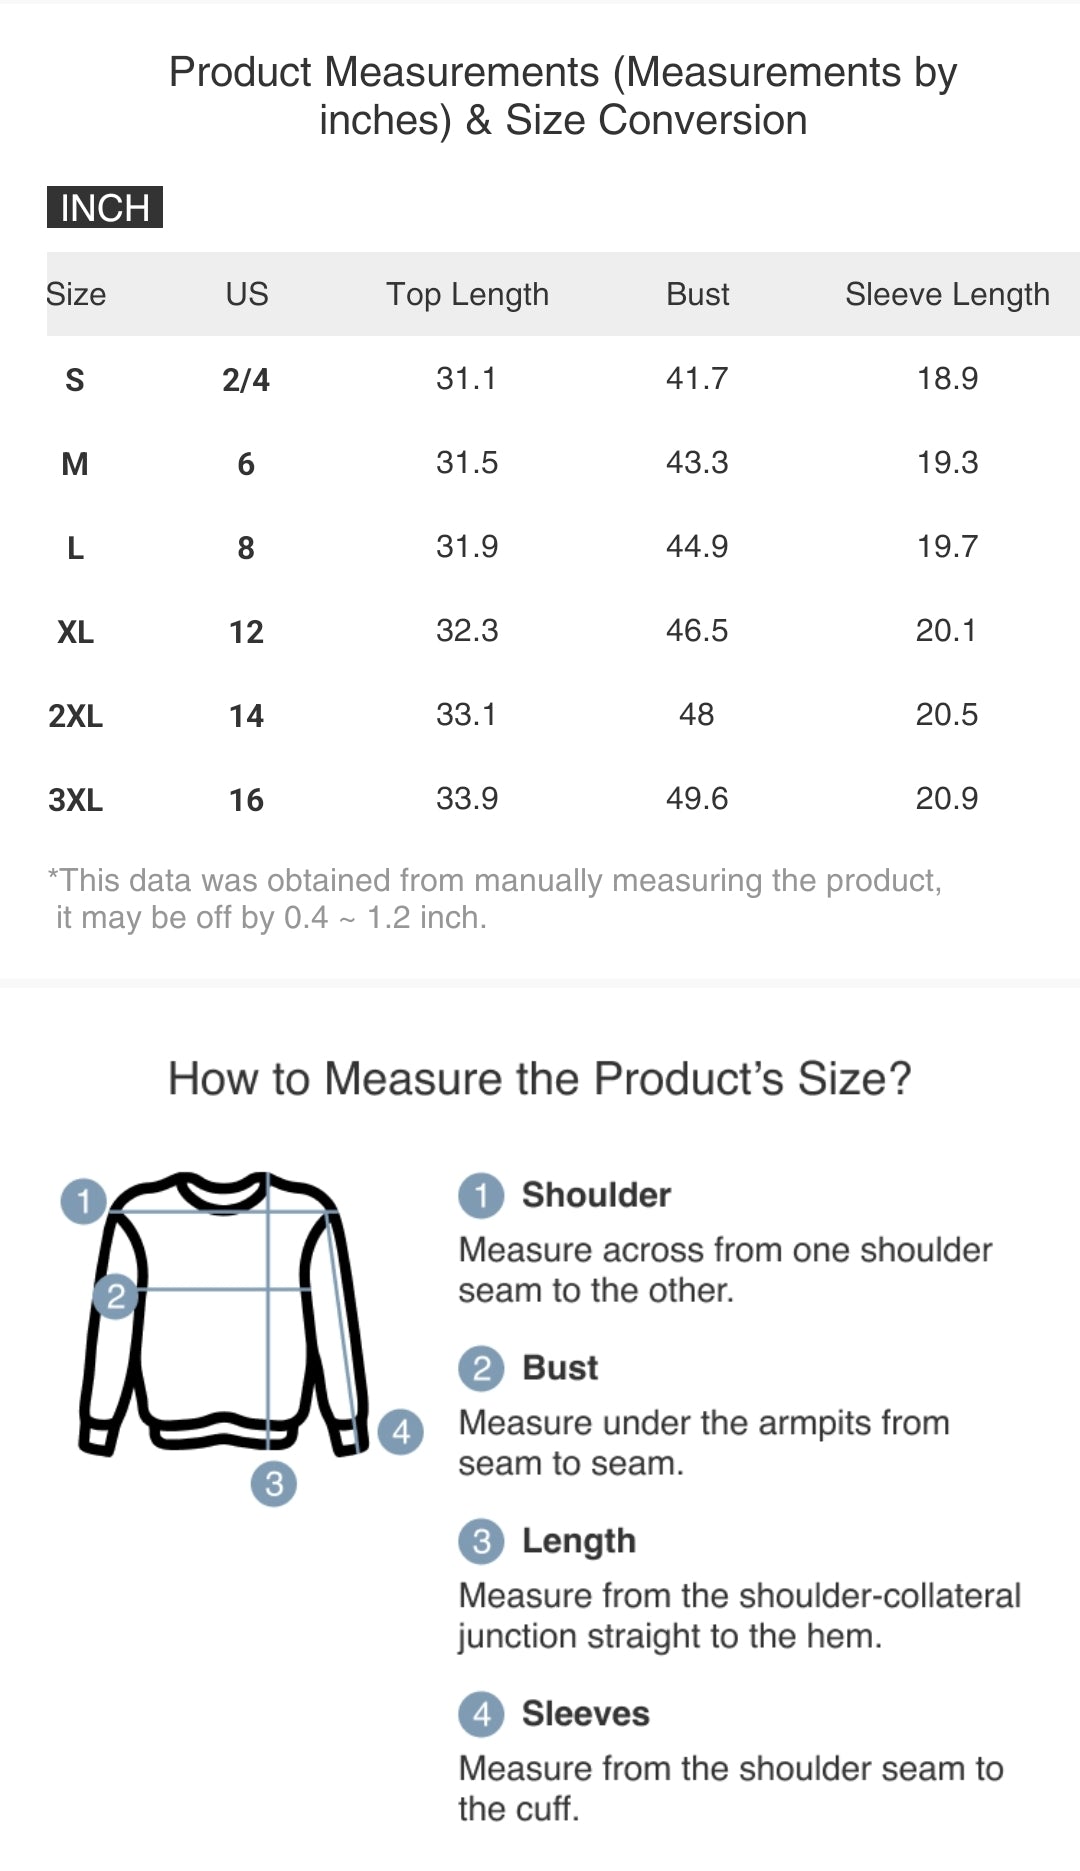Click the number 2 marker on sweater diagram

[116, 1296]
